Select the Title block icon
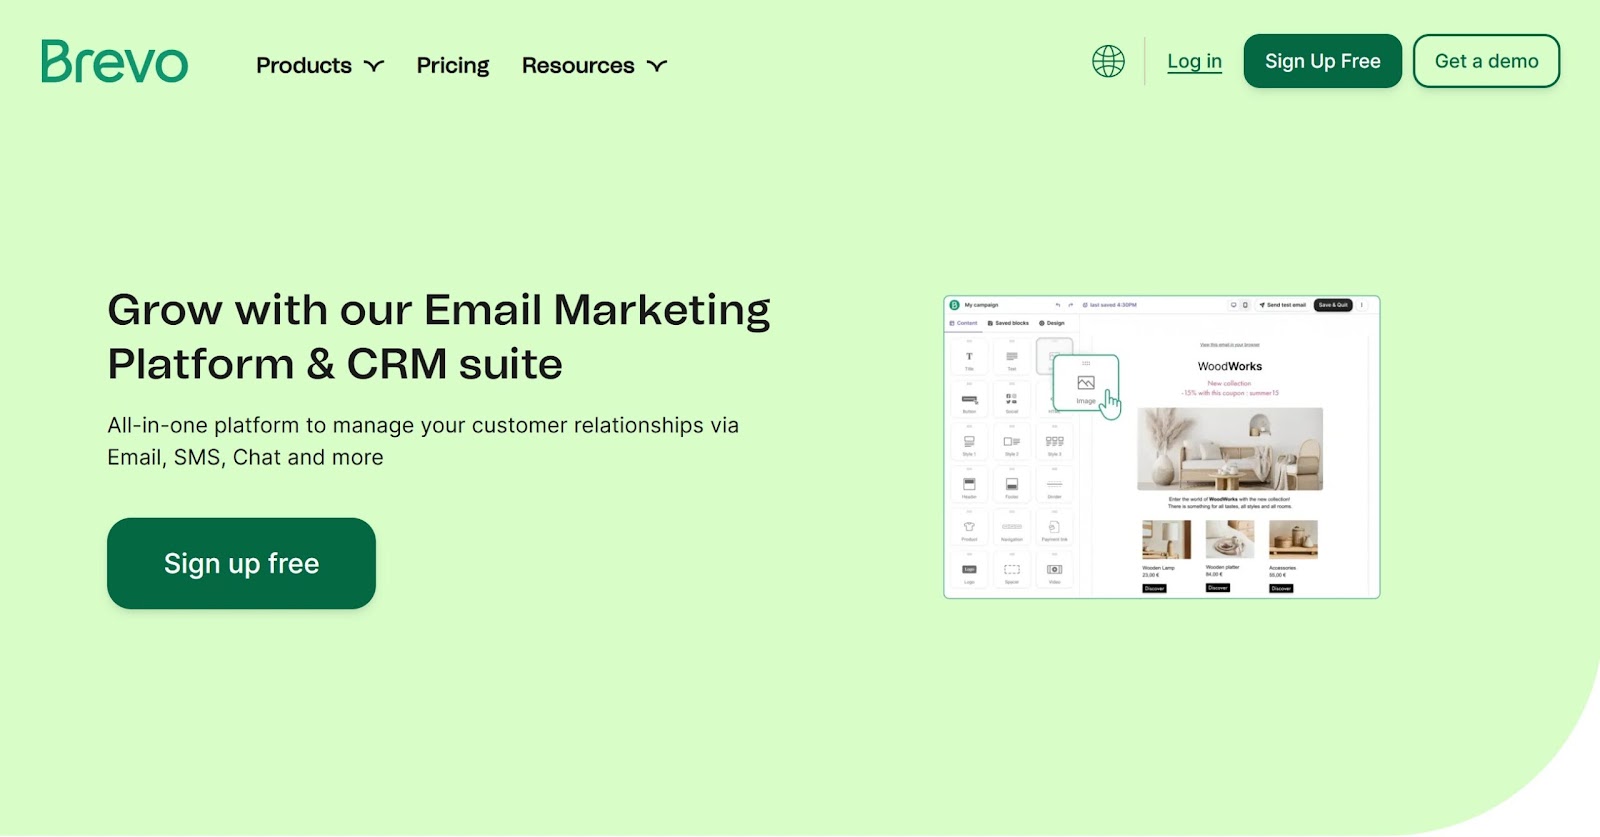 pyautogui.click(x=969, y=358)
